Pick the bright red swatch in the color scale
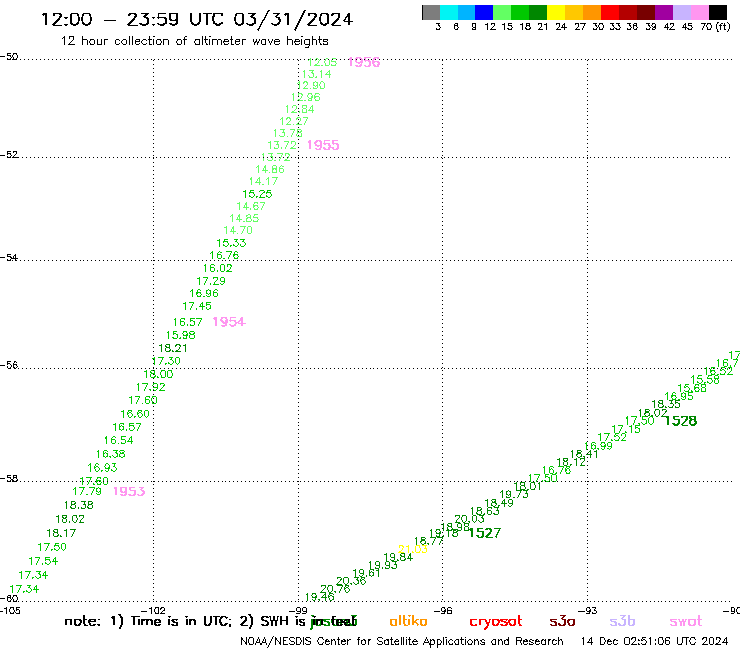The width and height of the screenshot is (740, 650). click(x=610, y=12)
